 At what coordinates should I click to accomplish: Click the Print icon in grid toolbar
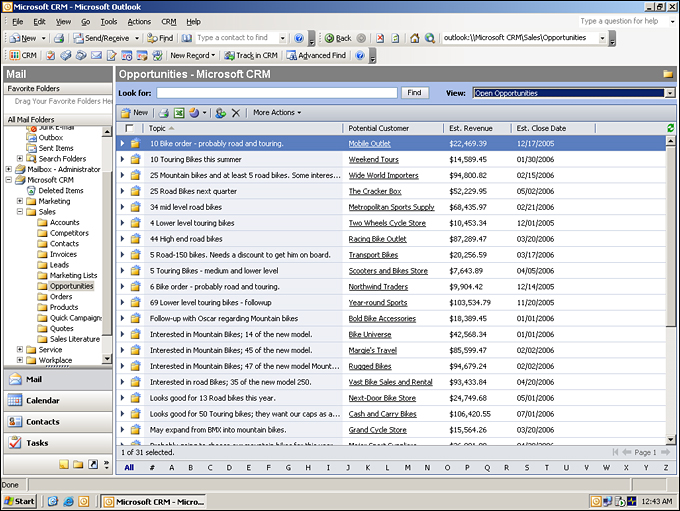pos(163,113)
